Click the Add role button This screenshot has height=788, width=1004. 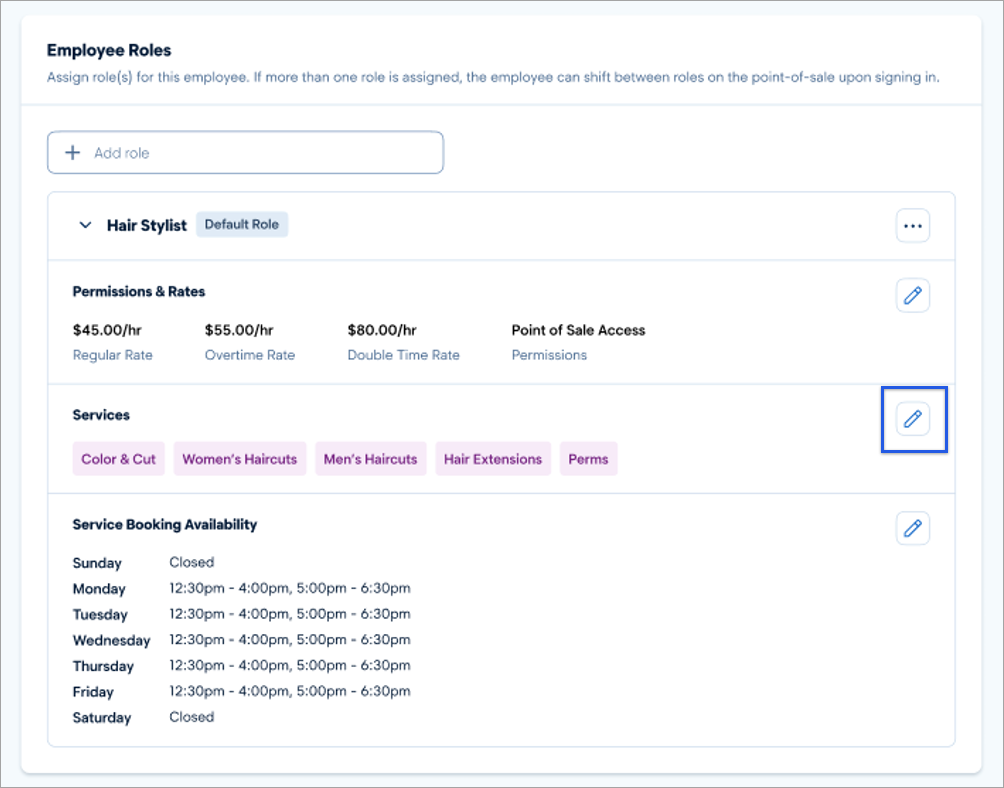pyautogui.click(x=245, y=152)
